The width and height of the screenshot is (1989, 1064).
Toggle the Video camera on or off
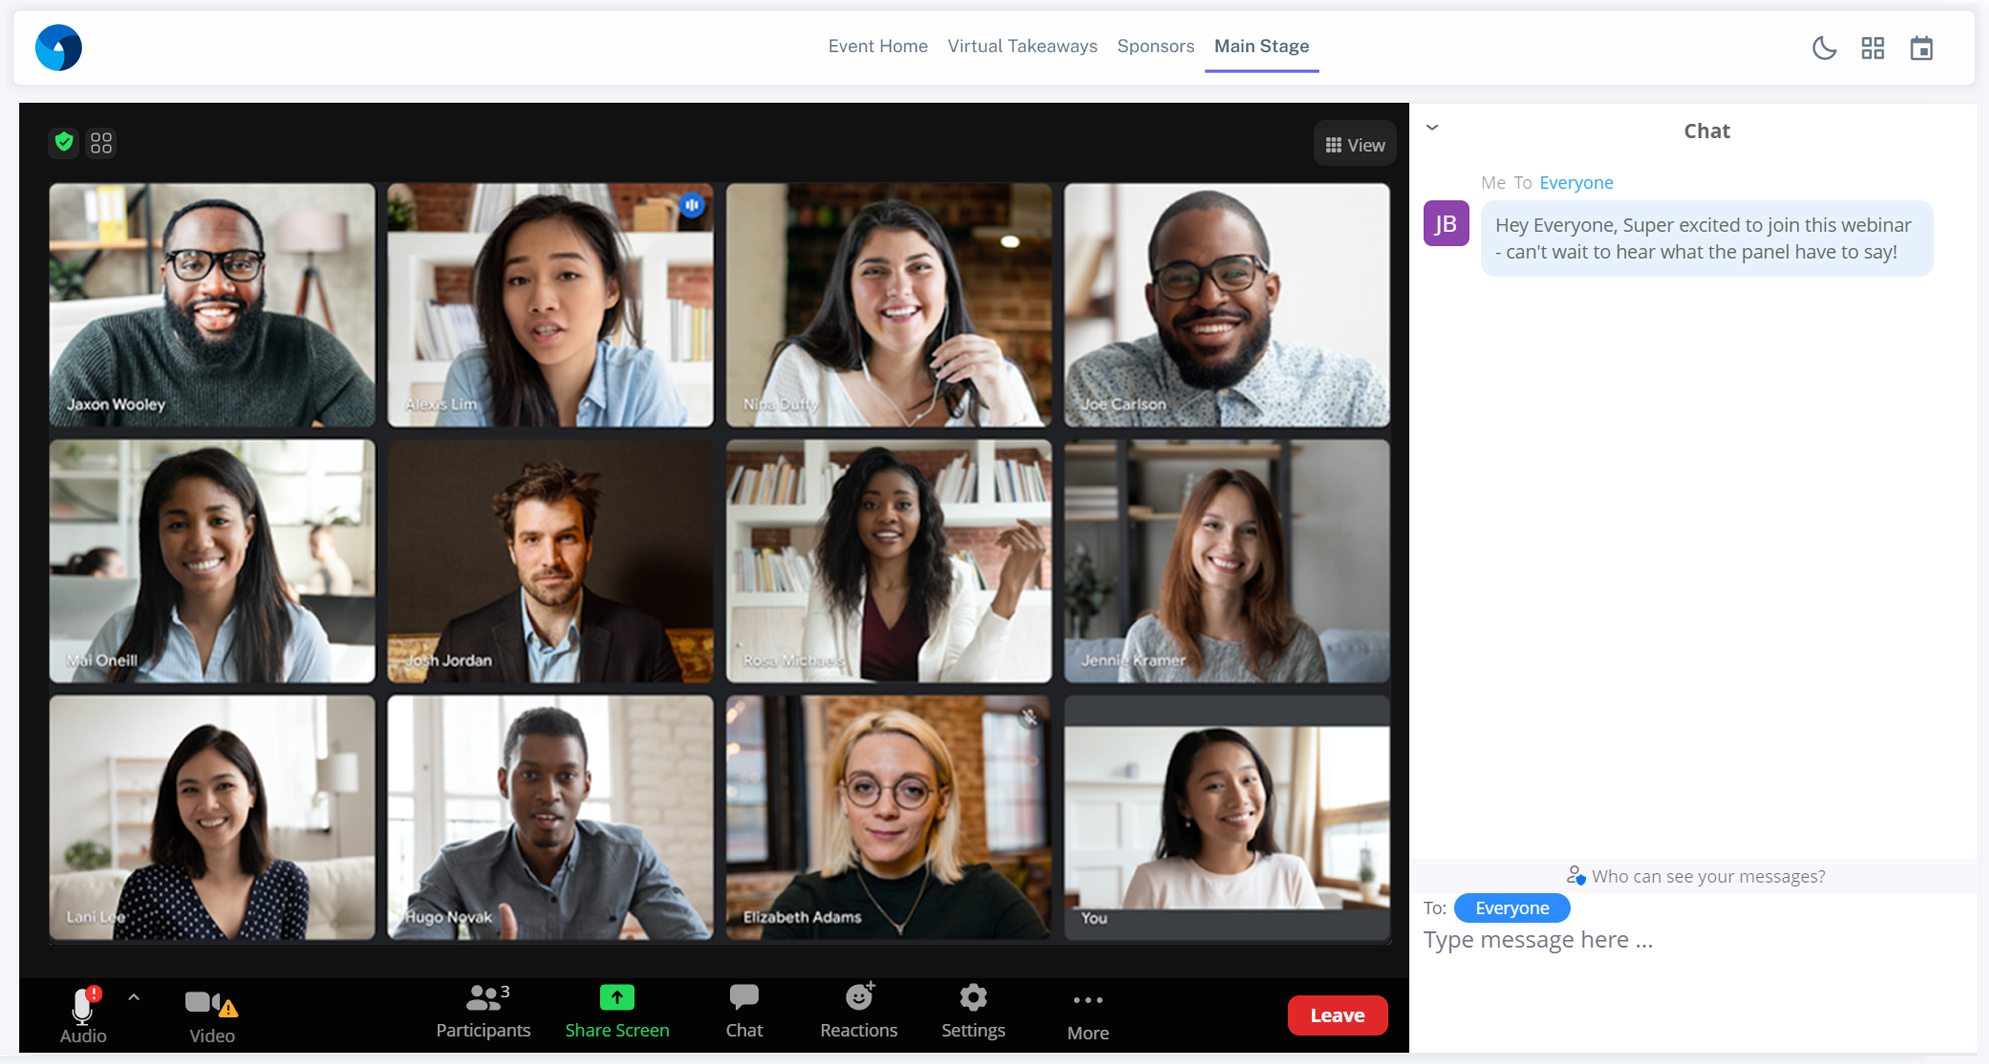[x=212, y=1015]
